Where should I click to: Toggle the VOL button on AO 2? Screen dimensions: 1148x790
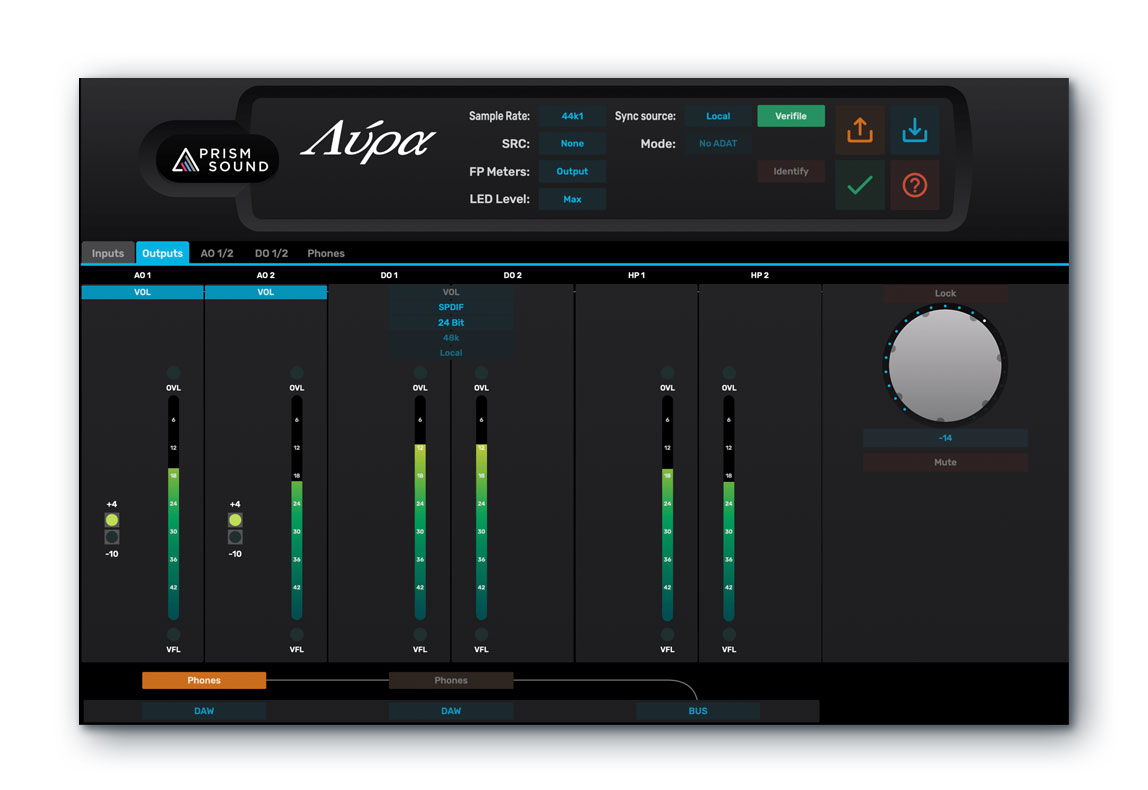266,292
